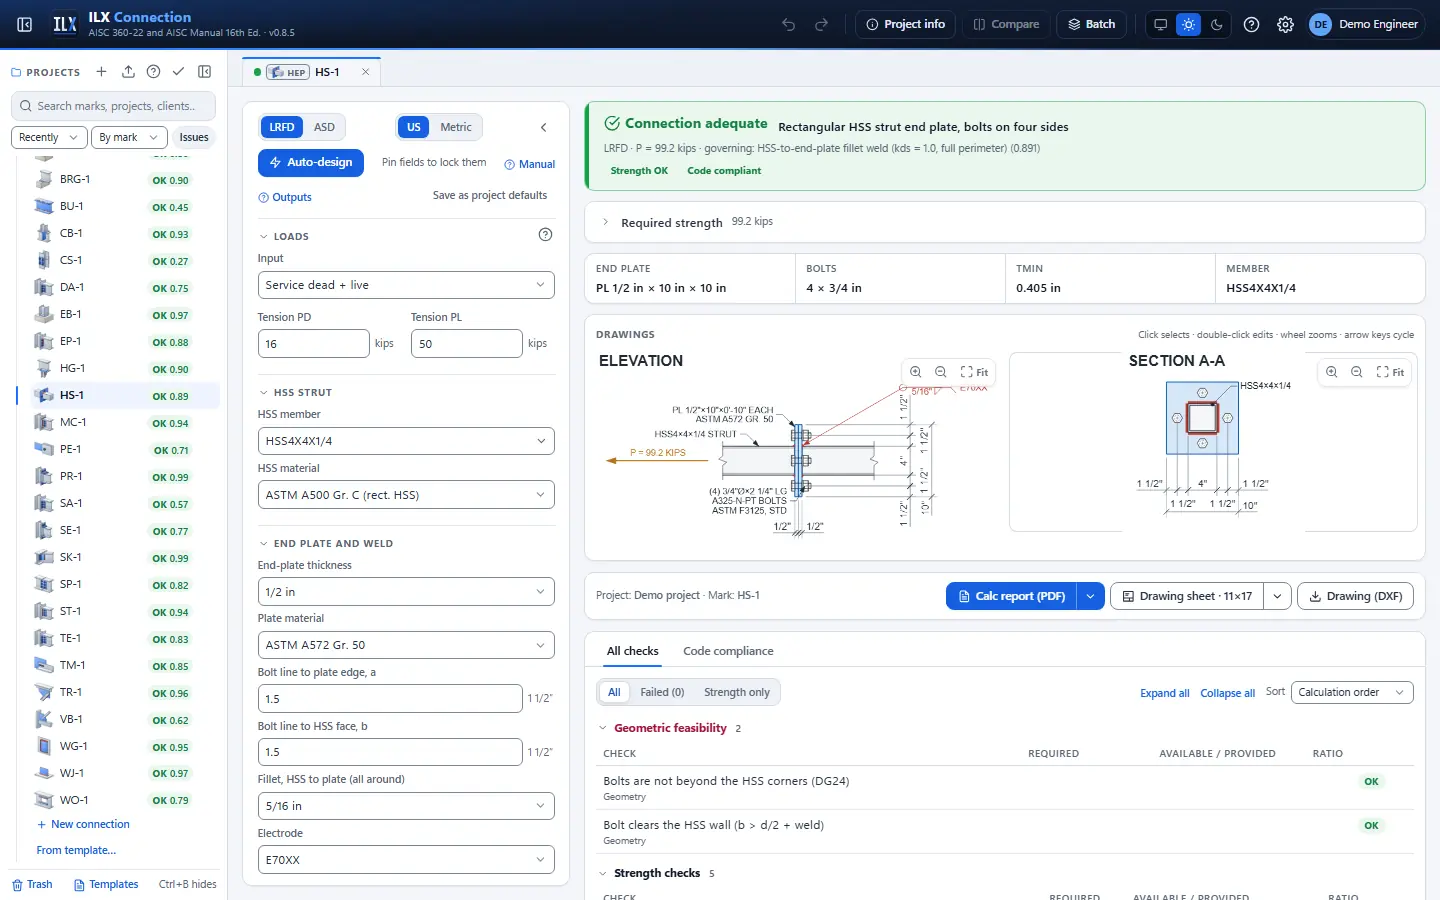Open the Electrode dropdown
The width and height of the screenshot is (1440, 900).
pyautogui.click(x=406, y=860)
